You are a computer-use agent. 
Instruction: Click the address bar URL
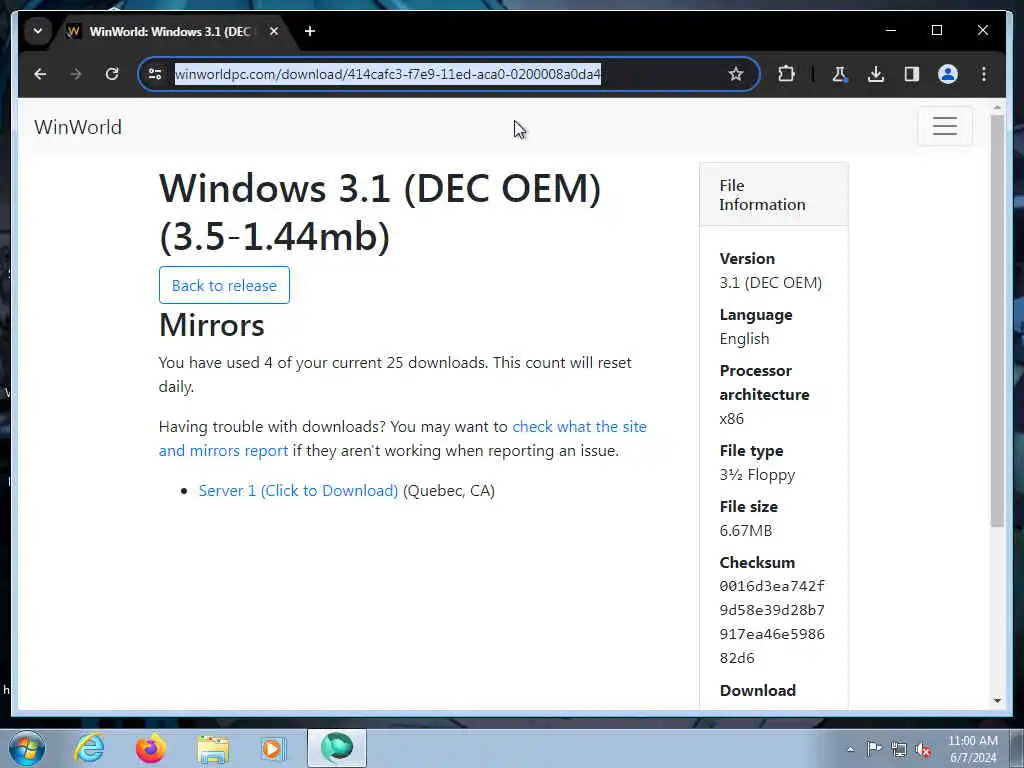click(387, 74)
